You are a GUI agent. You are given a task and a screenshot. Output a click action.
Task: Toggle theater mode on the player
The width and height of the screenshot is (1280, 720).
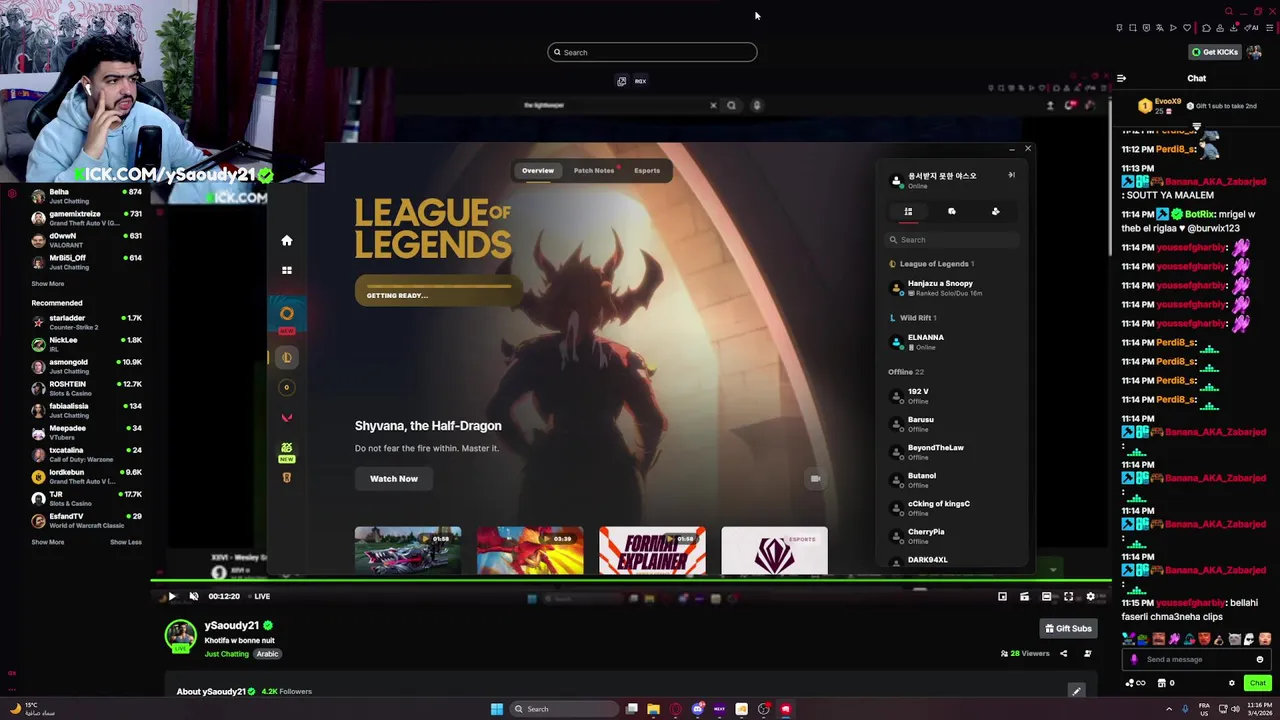coord(1046,597)
